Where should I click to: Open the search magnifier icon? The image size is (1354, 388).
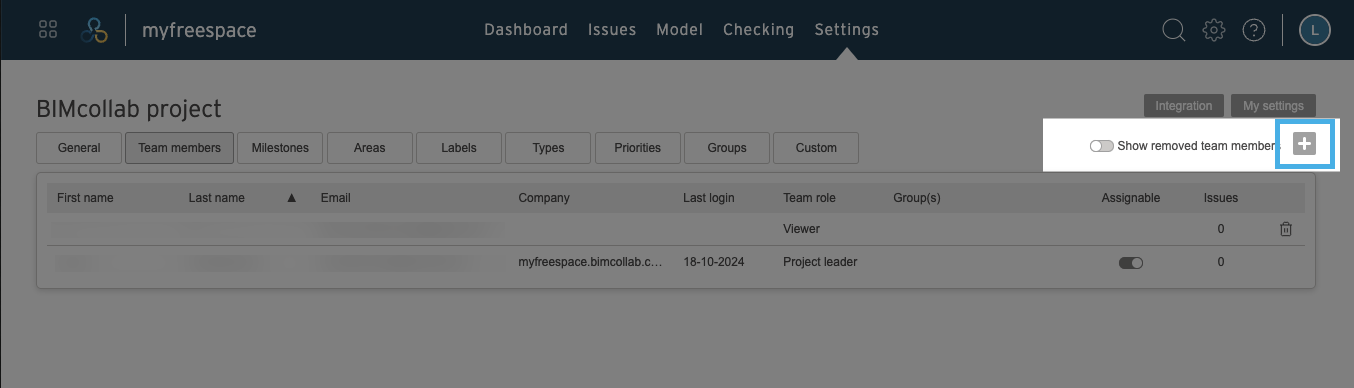coord(1173,30)
